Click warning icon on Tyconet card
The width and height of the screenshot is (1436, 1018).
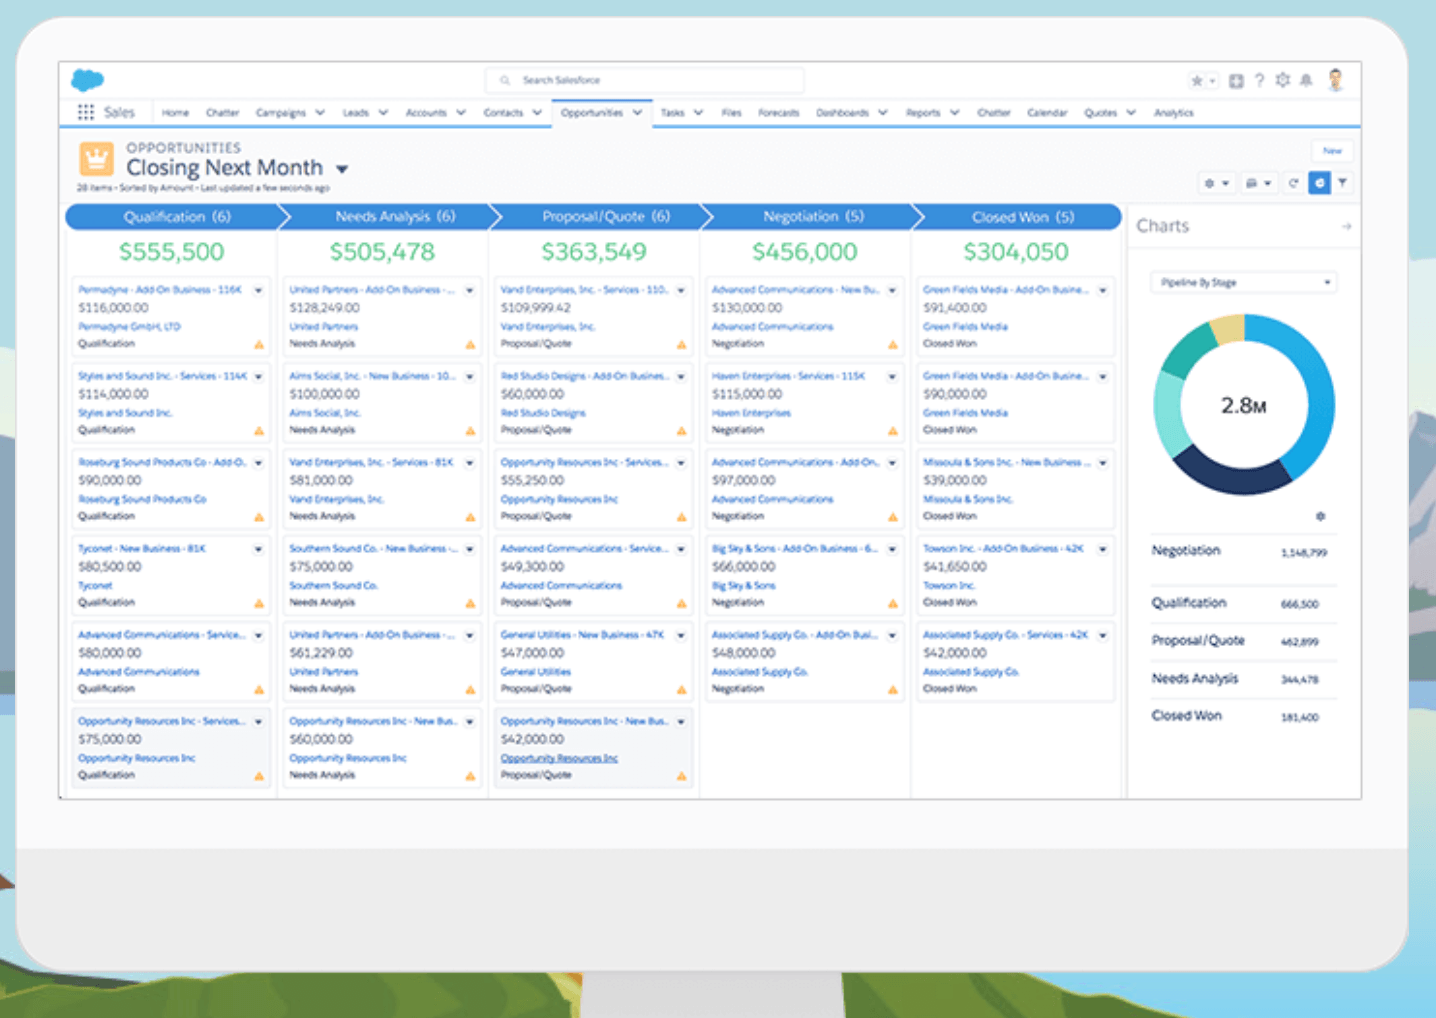pyautogui.click(x=259, y=603)
